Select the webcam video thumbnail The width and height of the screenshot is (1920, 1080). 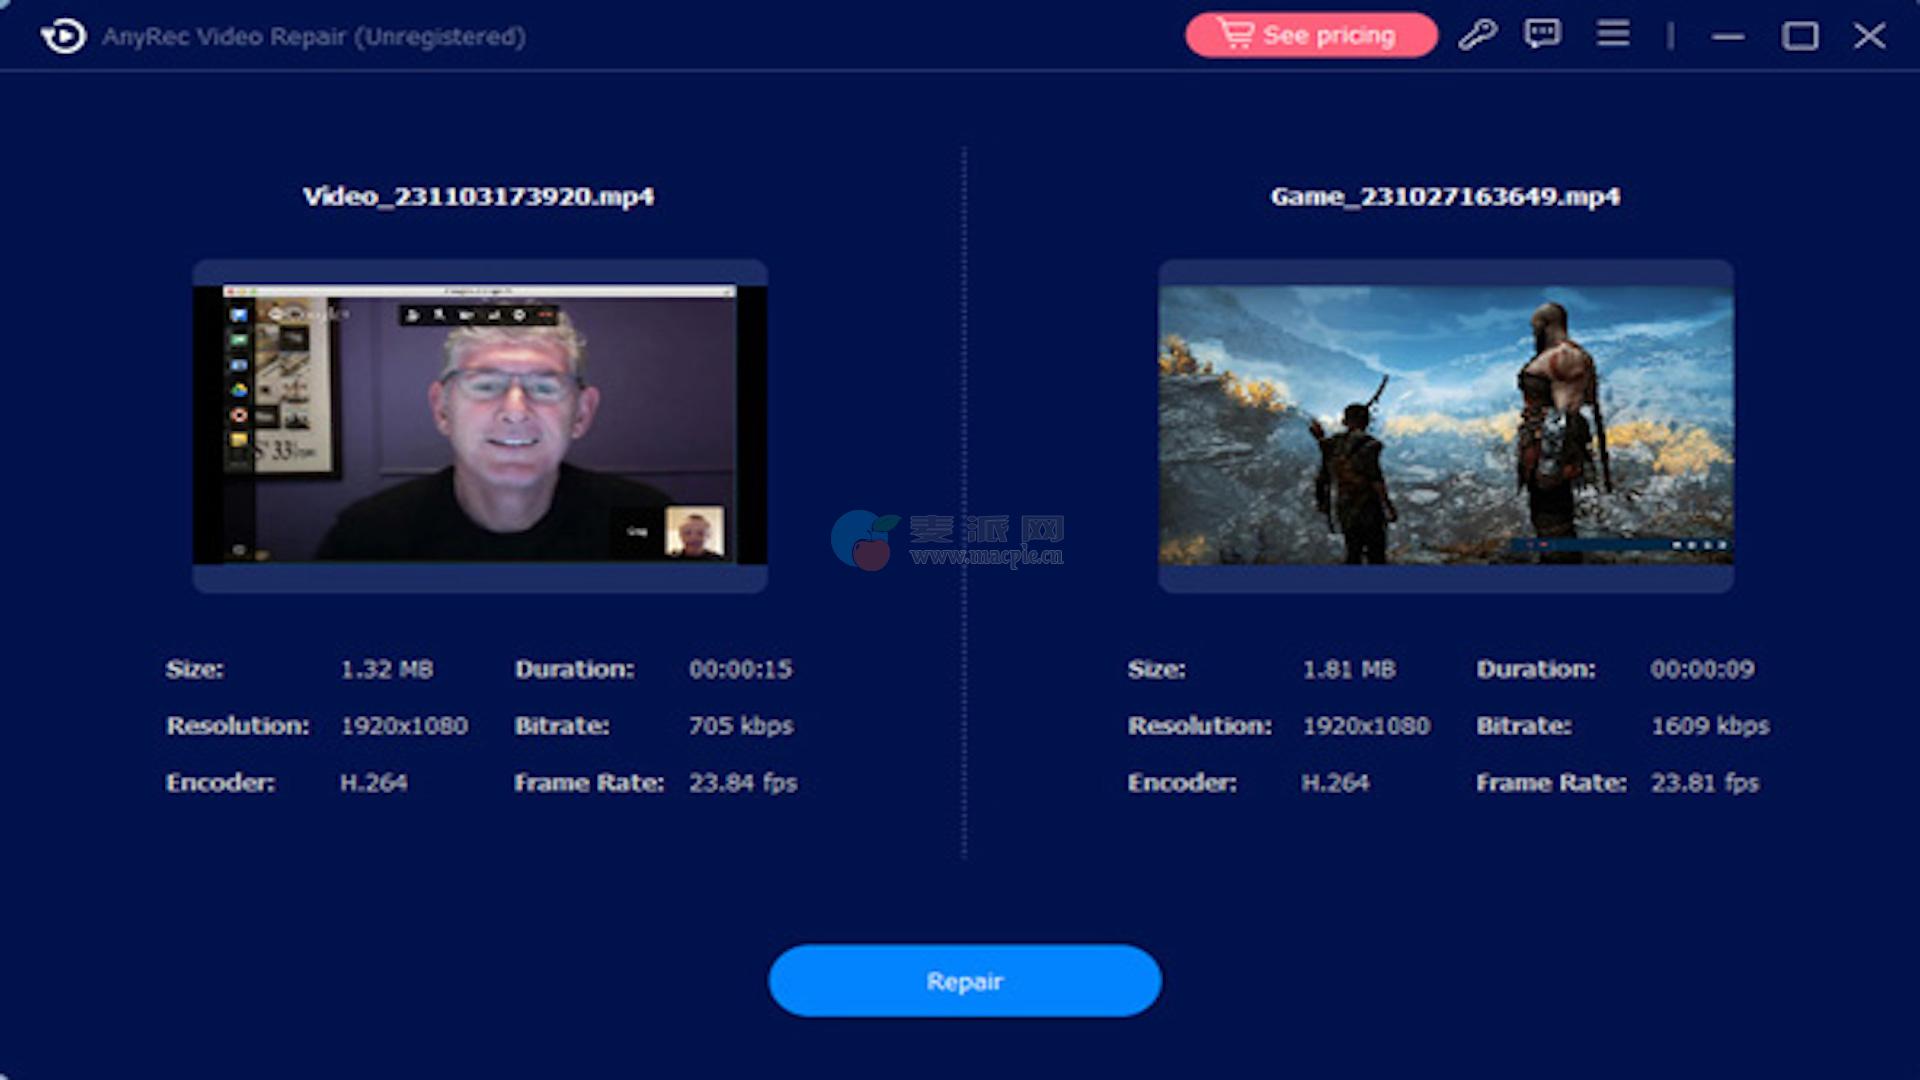[480, 425]
